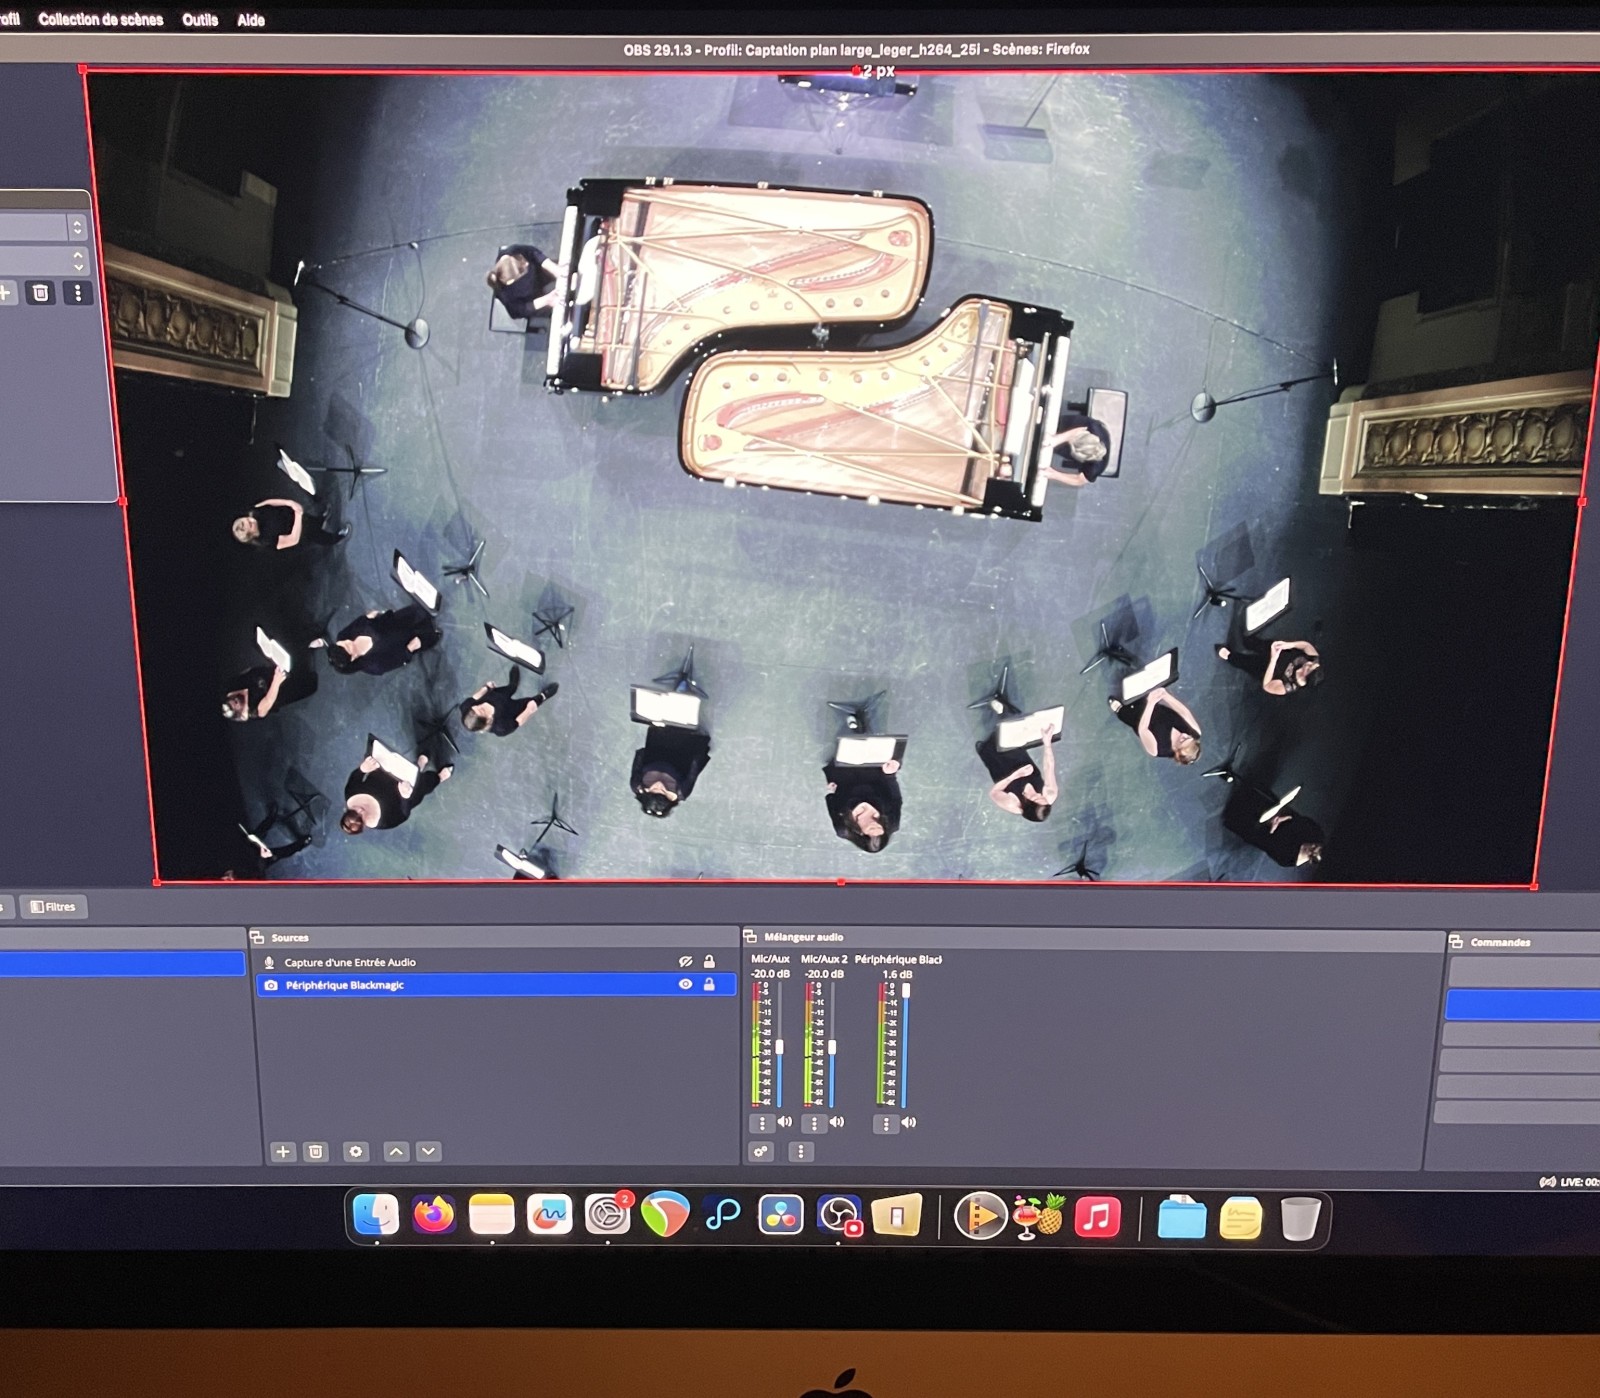This screenshot has width=1600, height=1398.
Task: Delete the selected source with trash icon
Action: 316,1152
